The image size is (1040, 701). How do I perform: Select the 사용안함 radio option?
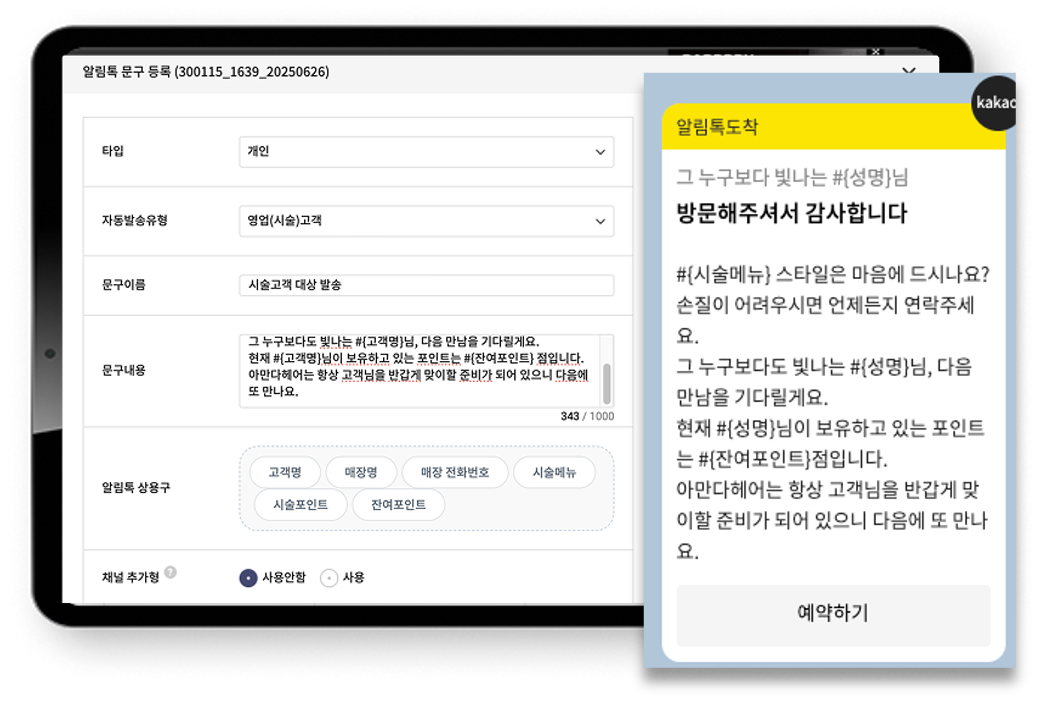(248, 578)
